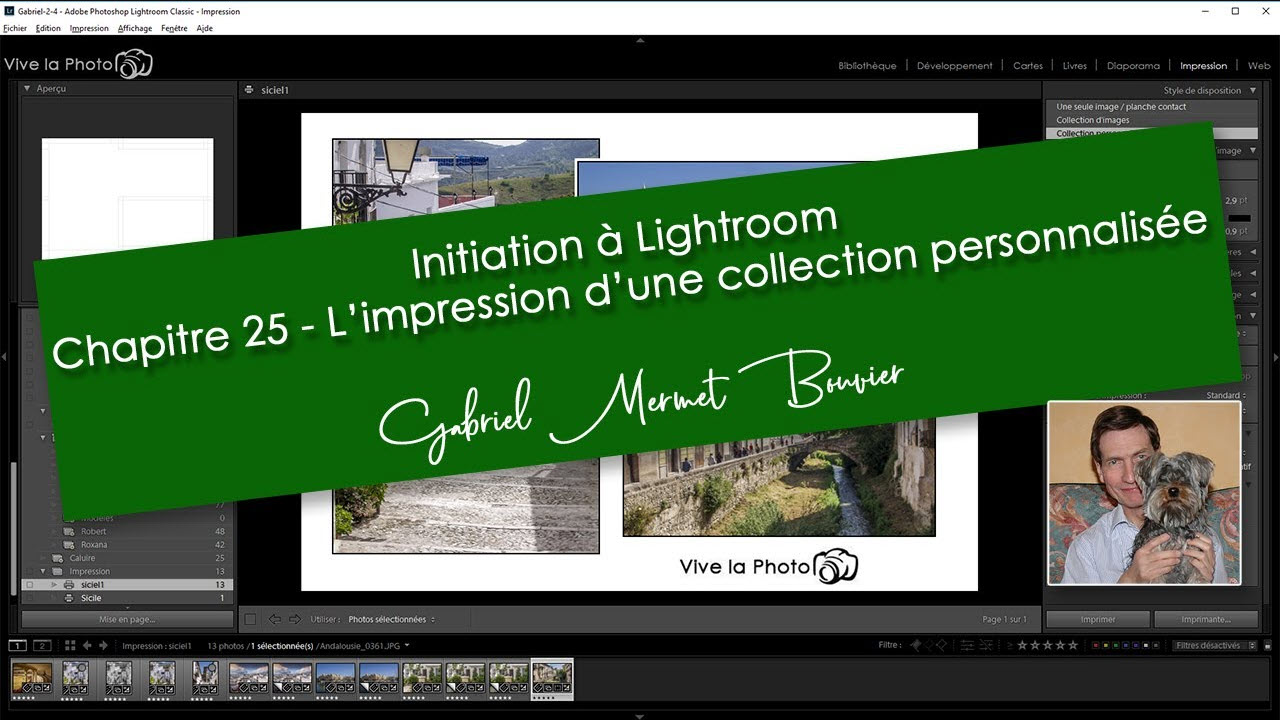Click the Mise en page button
The width and height of the screenshot is (1280, 720).
pos(127,619)
